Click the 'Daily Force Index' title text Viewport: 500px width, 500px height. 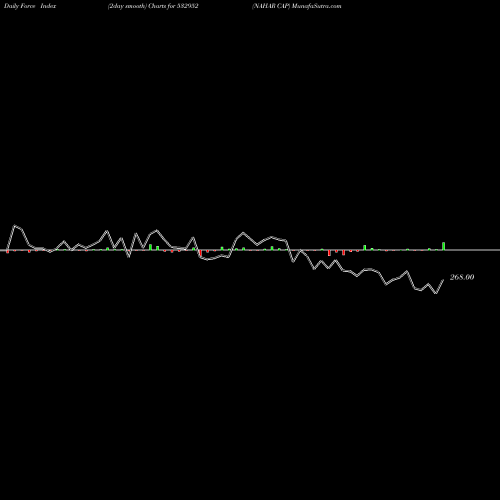click(30, 6)
